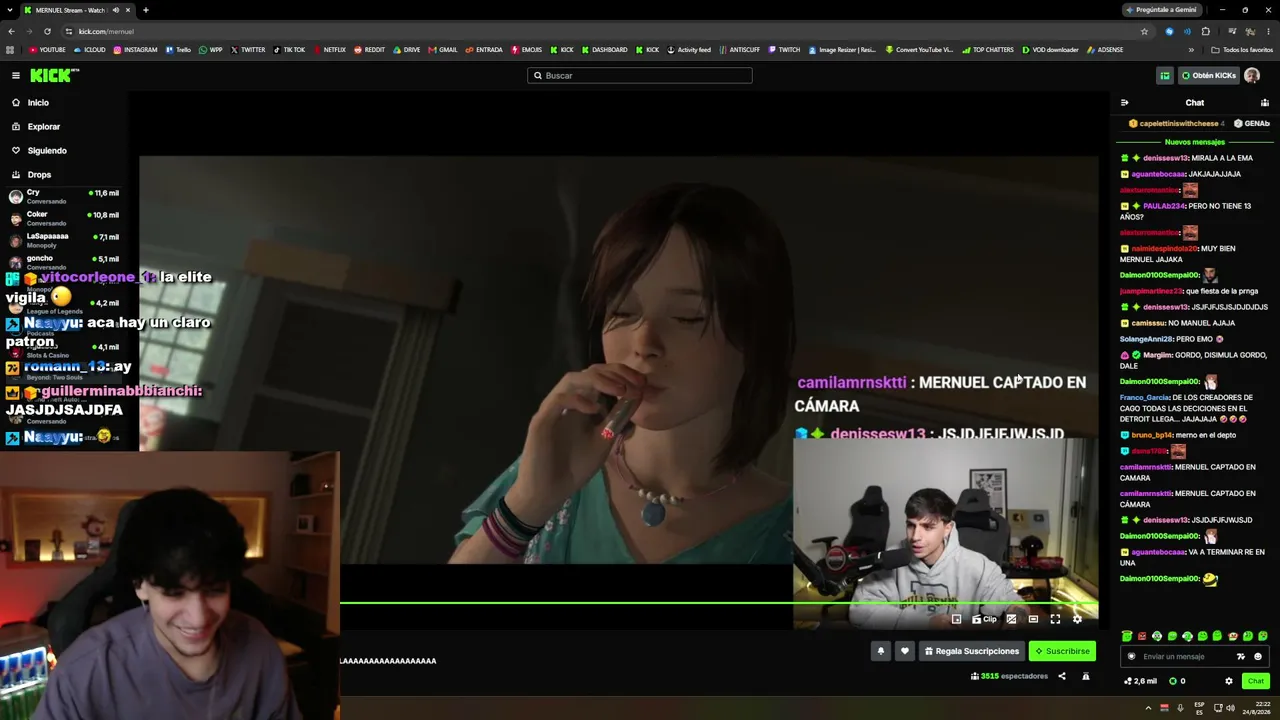Enable picture-in-picture mini player
1280x720 pixels.
coord(956,619)
